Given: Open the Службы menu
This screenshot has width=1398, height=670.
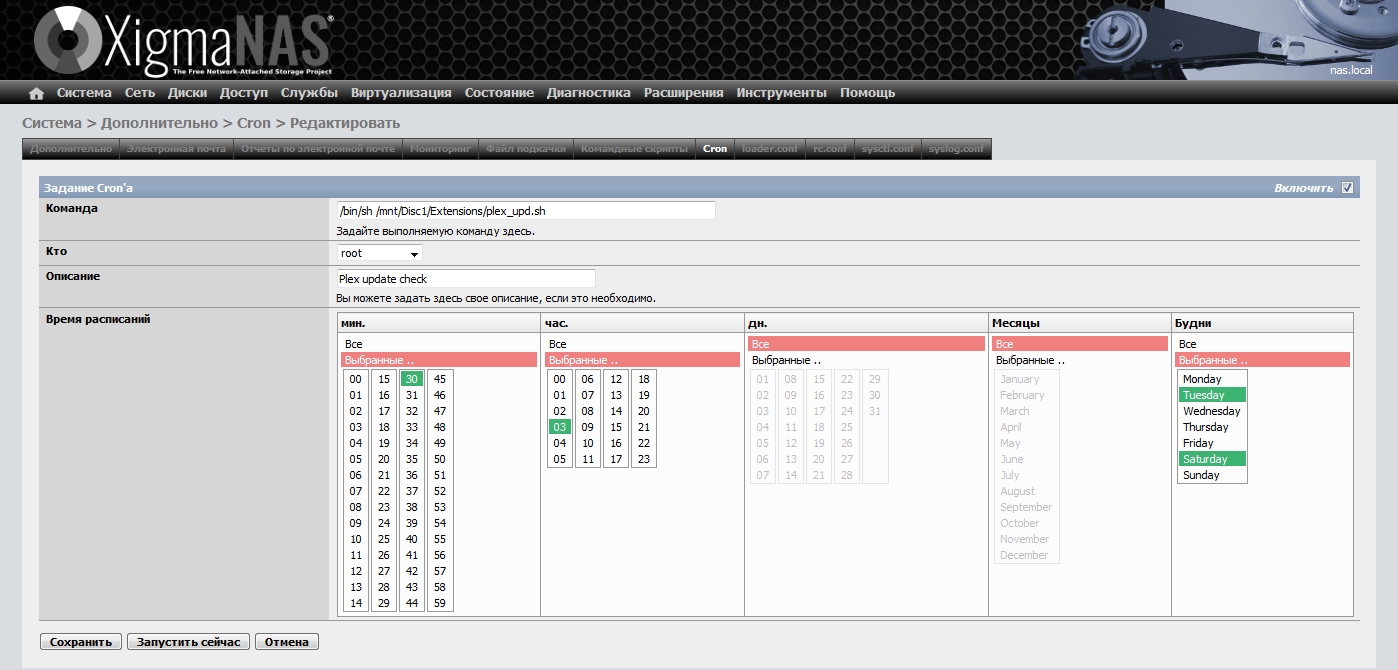Looking at the screenshot, I should pyautogui.click(x=309, y=93).
